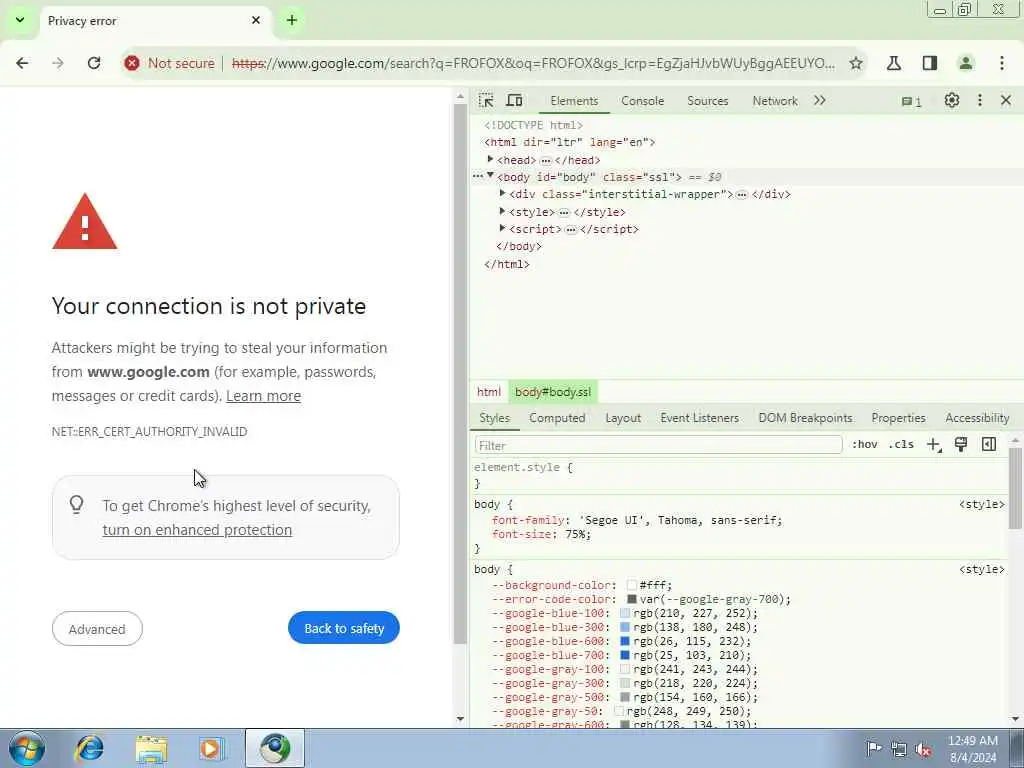Click the styles Filter field

coord(658,445)
